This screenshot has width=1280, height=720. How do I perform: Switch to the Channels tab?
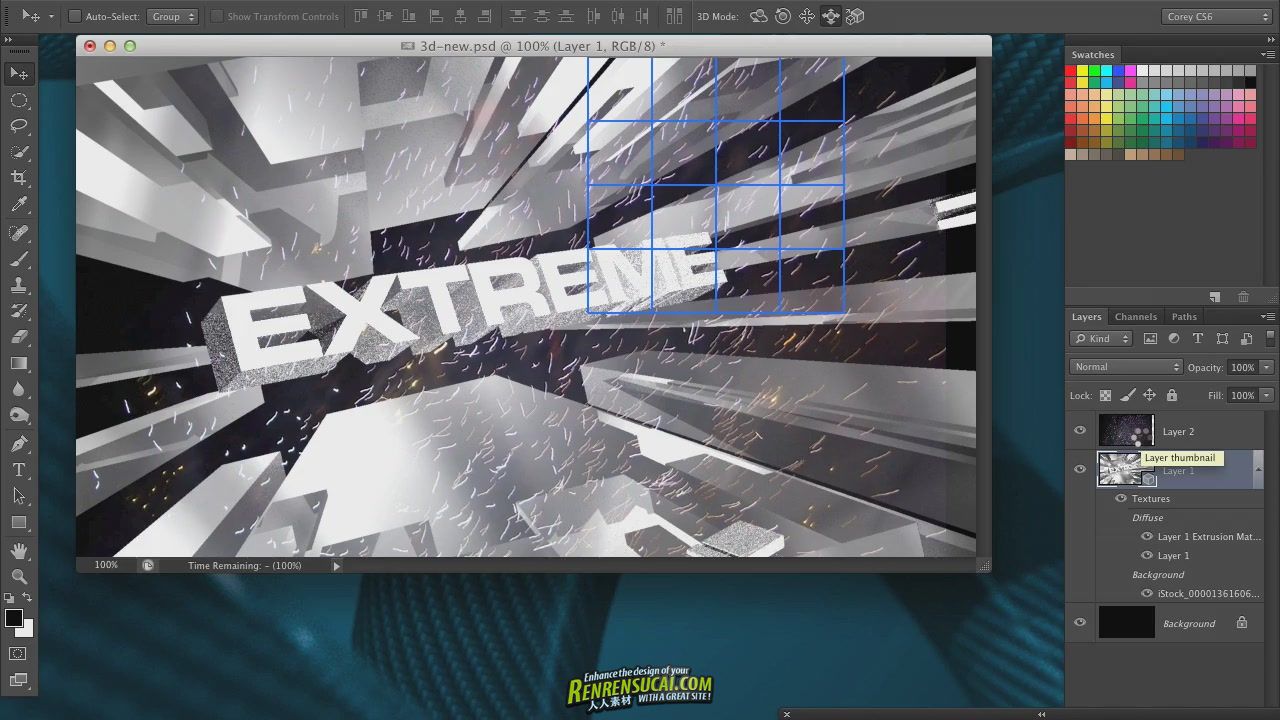(1136, 316)
